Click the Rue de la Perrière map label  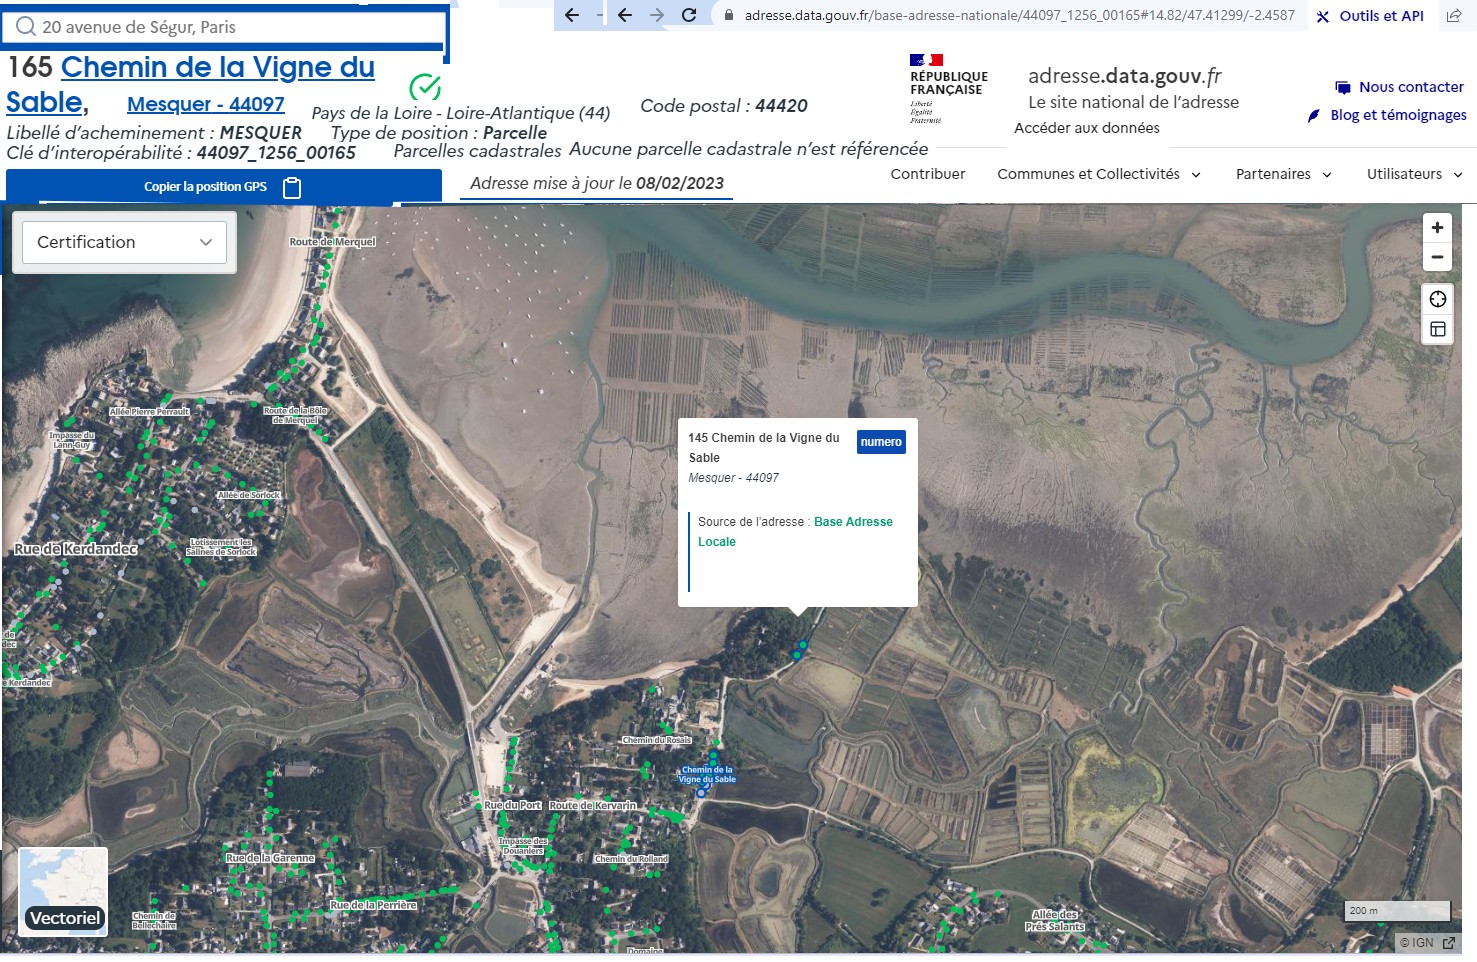[x=373, y=905]
